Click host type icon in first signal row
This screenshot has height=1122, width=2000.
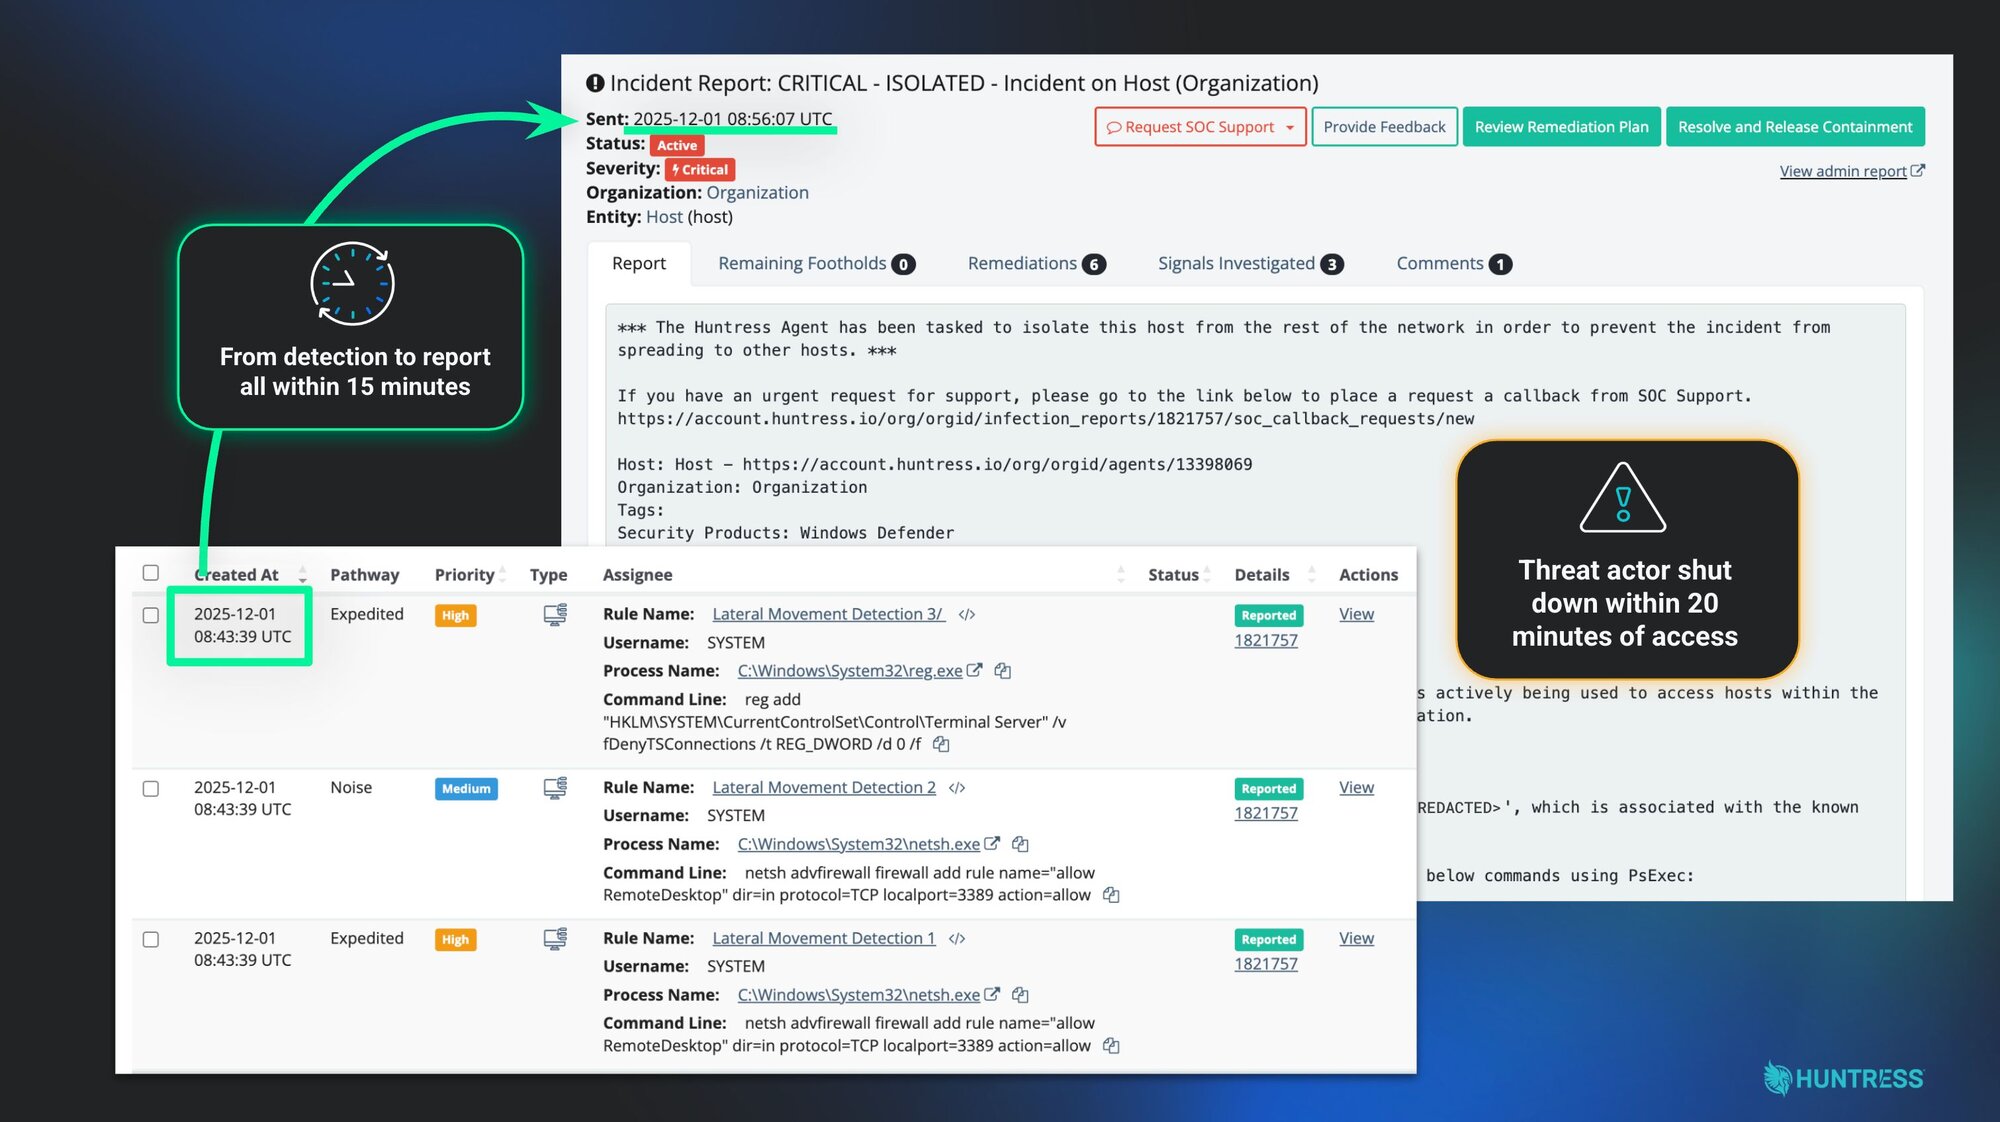[555, 615]
